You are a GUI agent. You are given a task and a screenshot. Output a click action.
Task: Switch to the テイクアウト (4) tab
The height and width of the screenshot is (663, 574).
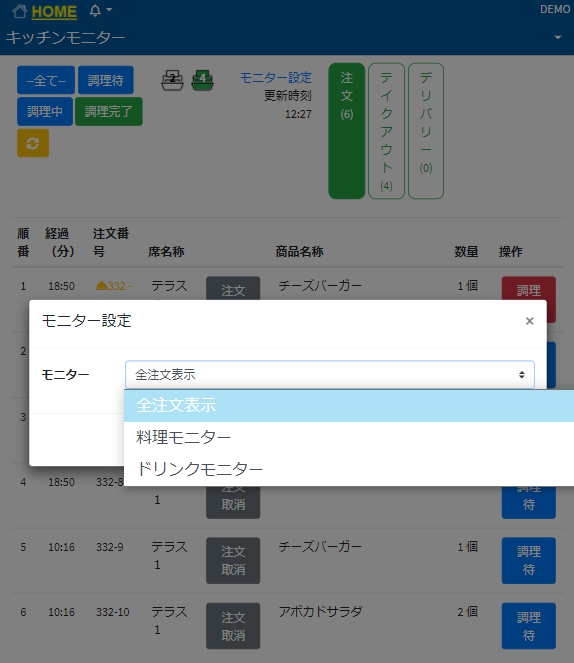coord(386,131)
